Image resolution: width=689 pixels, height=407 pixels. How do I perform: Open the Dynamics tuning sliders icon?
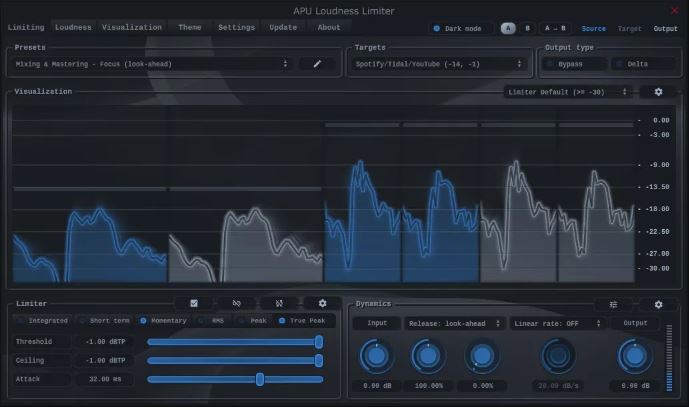click(613, 304)
